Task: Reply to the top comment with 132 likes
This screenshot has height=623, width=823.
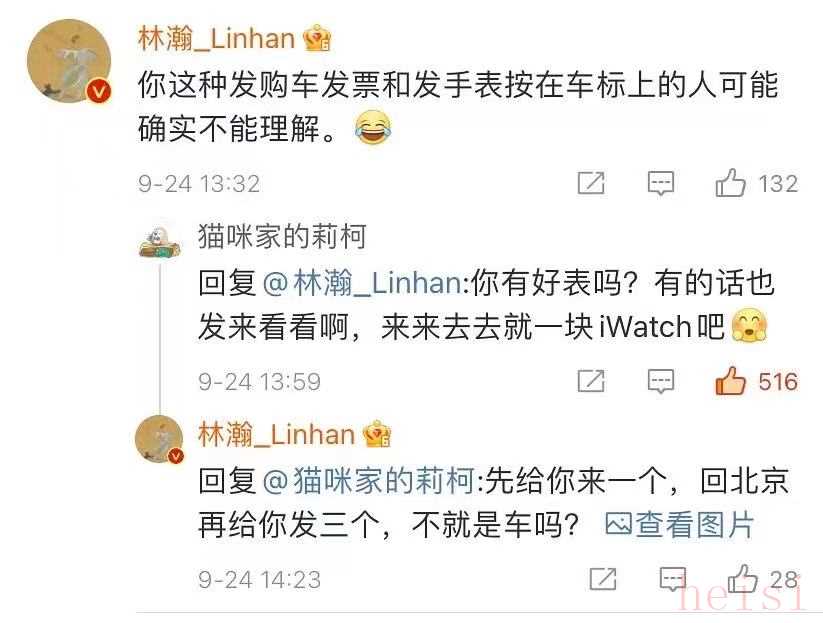Action: pos(661,183)
